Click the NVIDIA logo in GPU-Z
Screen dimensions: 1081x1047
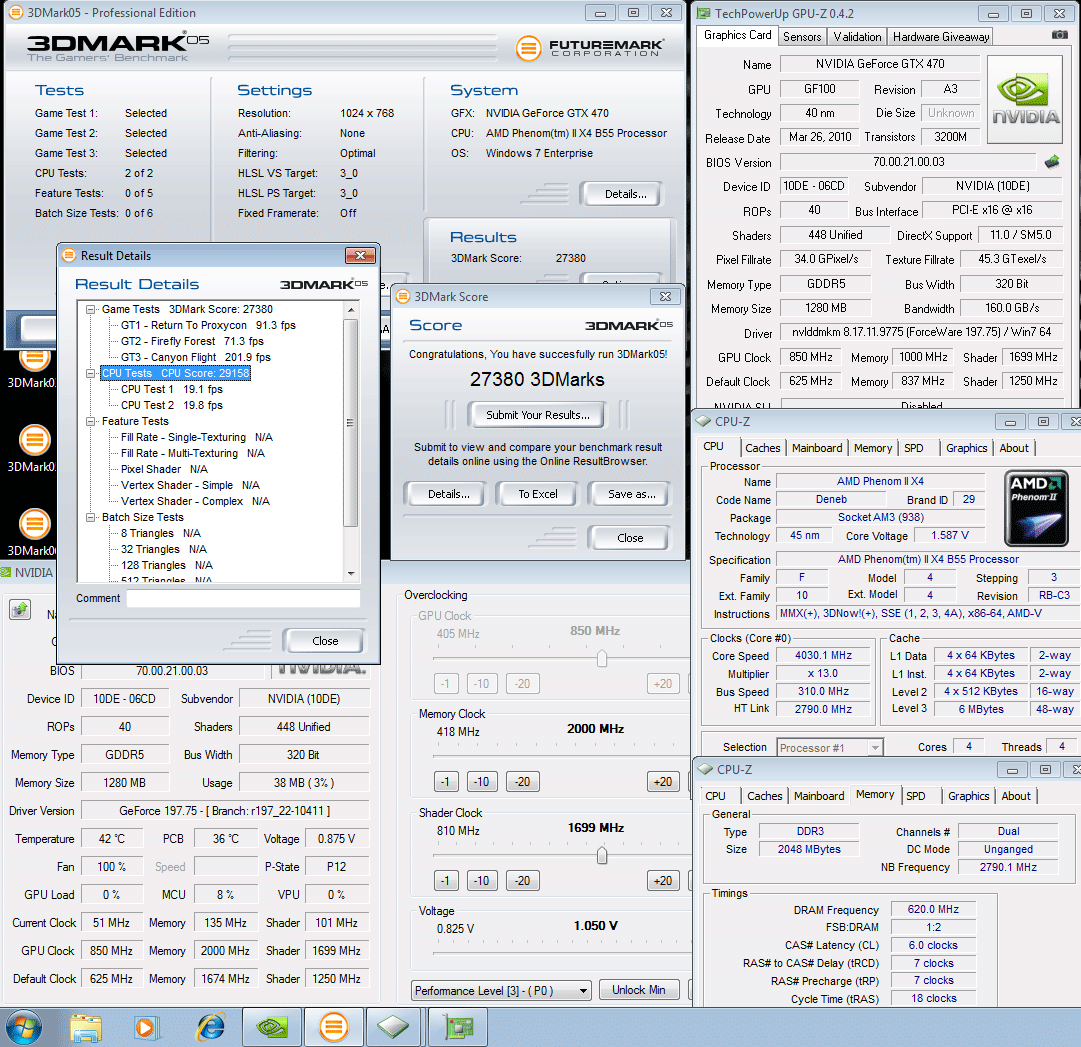1026,100
